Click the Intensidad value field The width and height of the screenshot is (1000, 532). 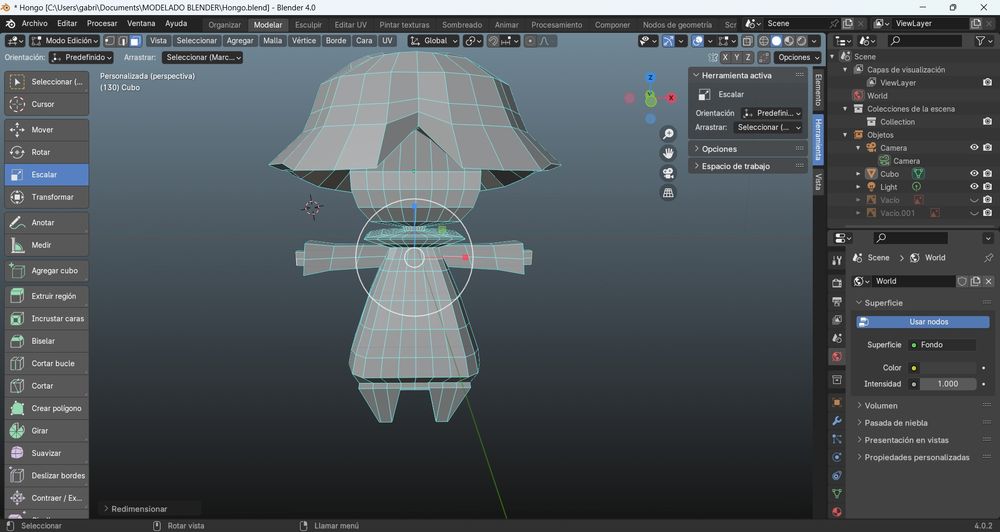[x=947, y=384]
